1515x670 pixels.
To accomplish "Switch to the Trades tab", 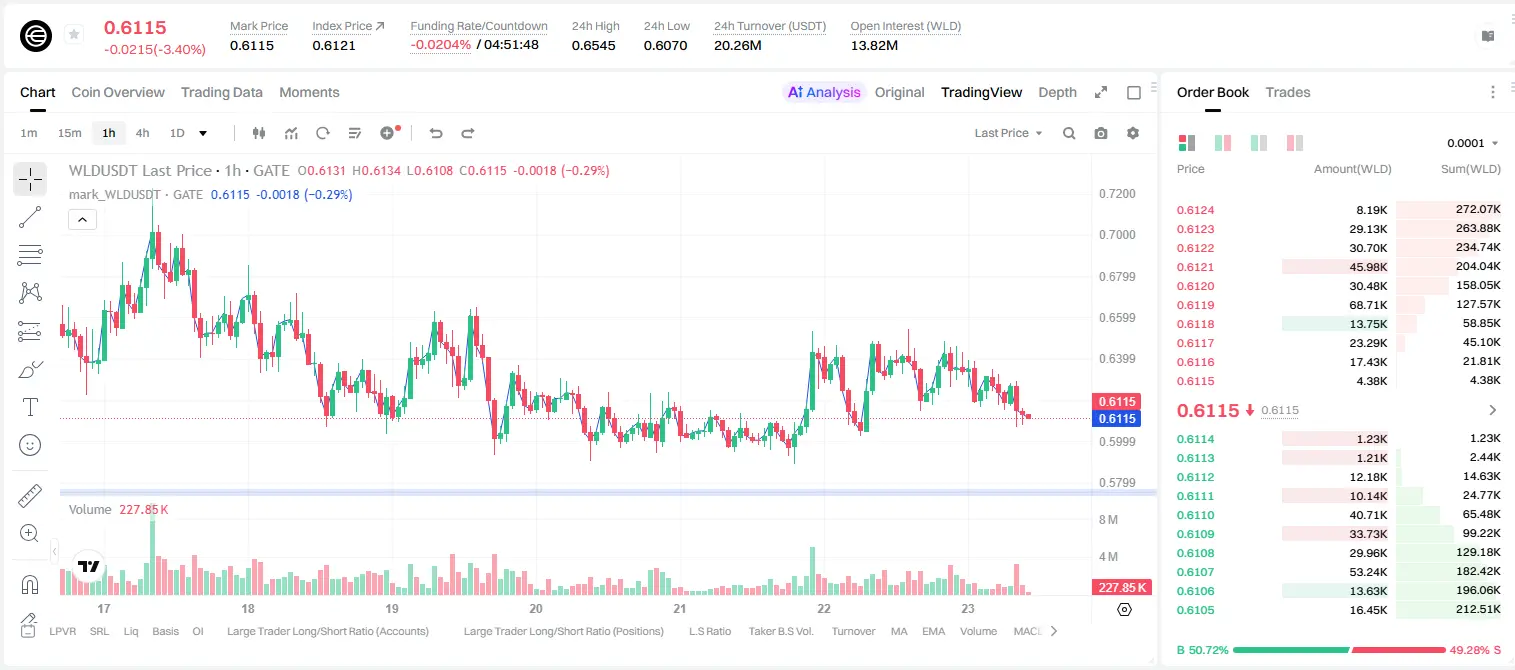I will (x=1288, y=92).
